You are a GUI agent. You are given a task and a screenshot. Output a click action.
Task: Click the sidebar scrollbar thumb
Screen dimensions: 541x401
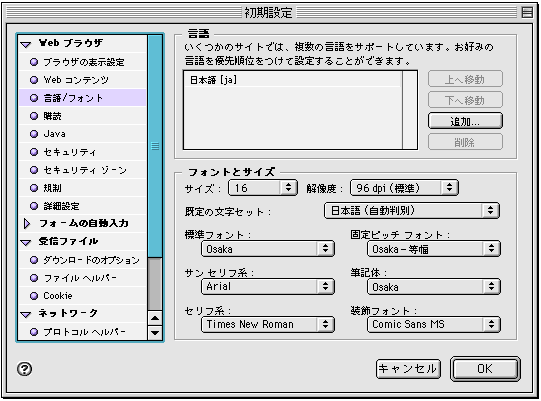tap(155, 146)
